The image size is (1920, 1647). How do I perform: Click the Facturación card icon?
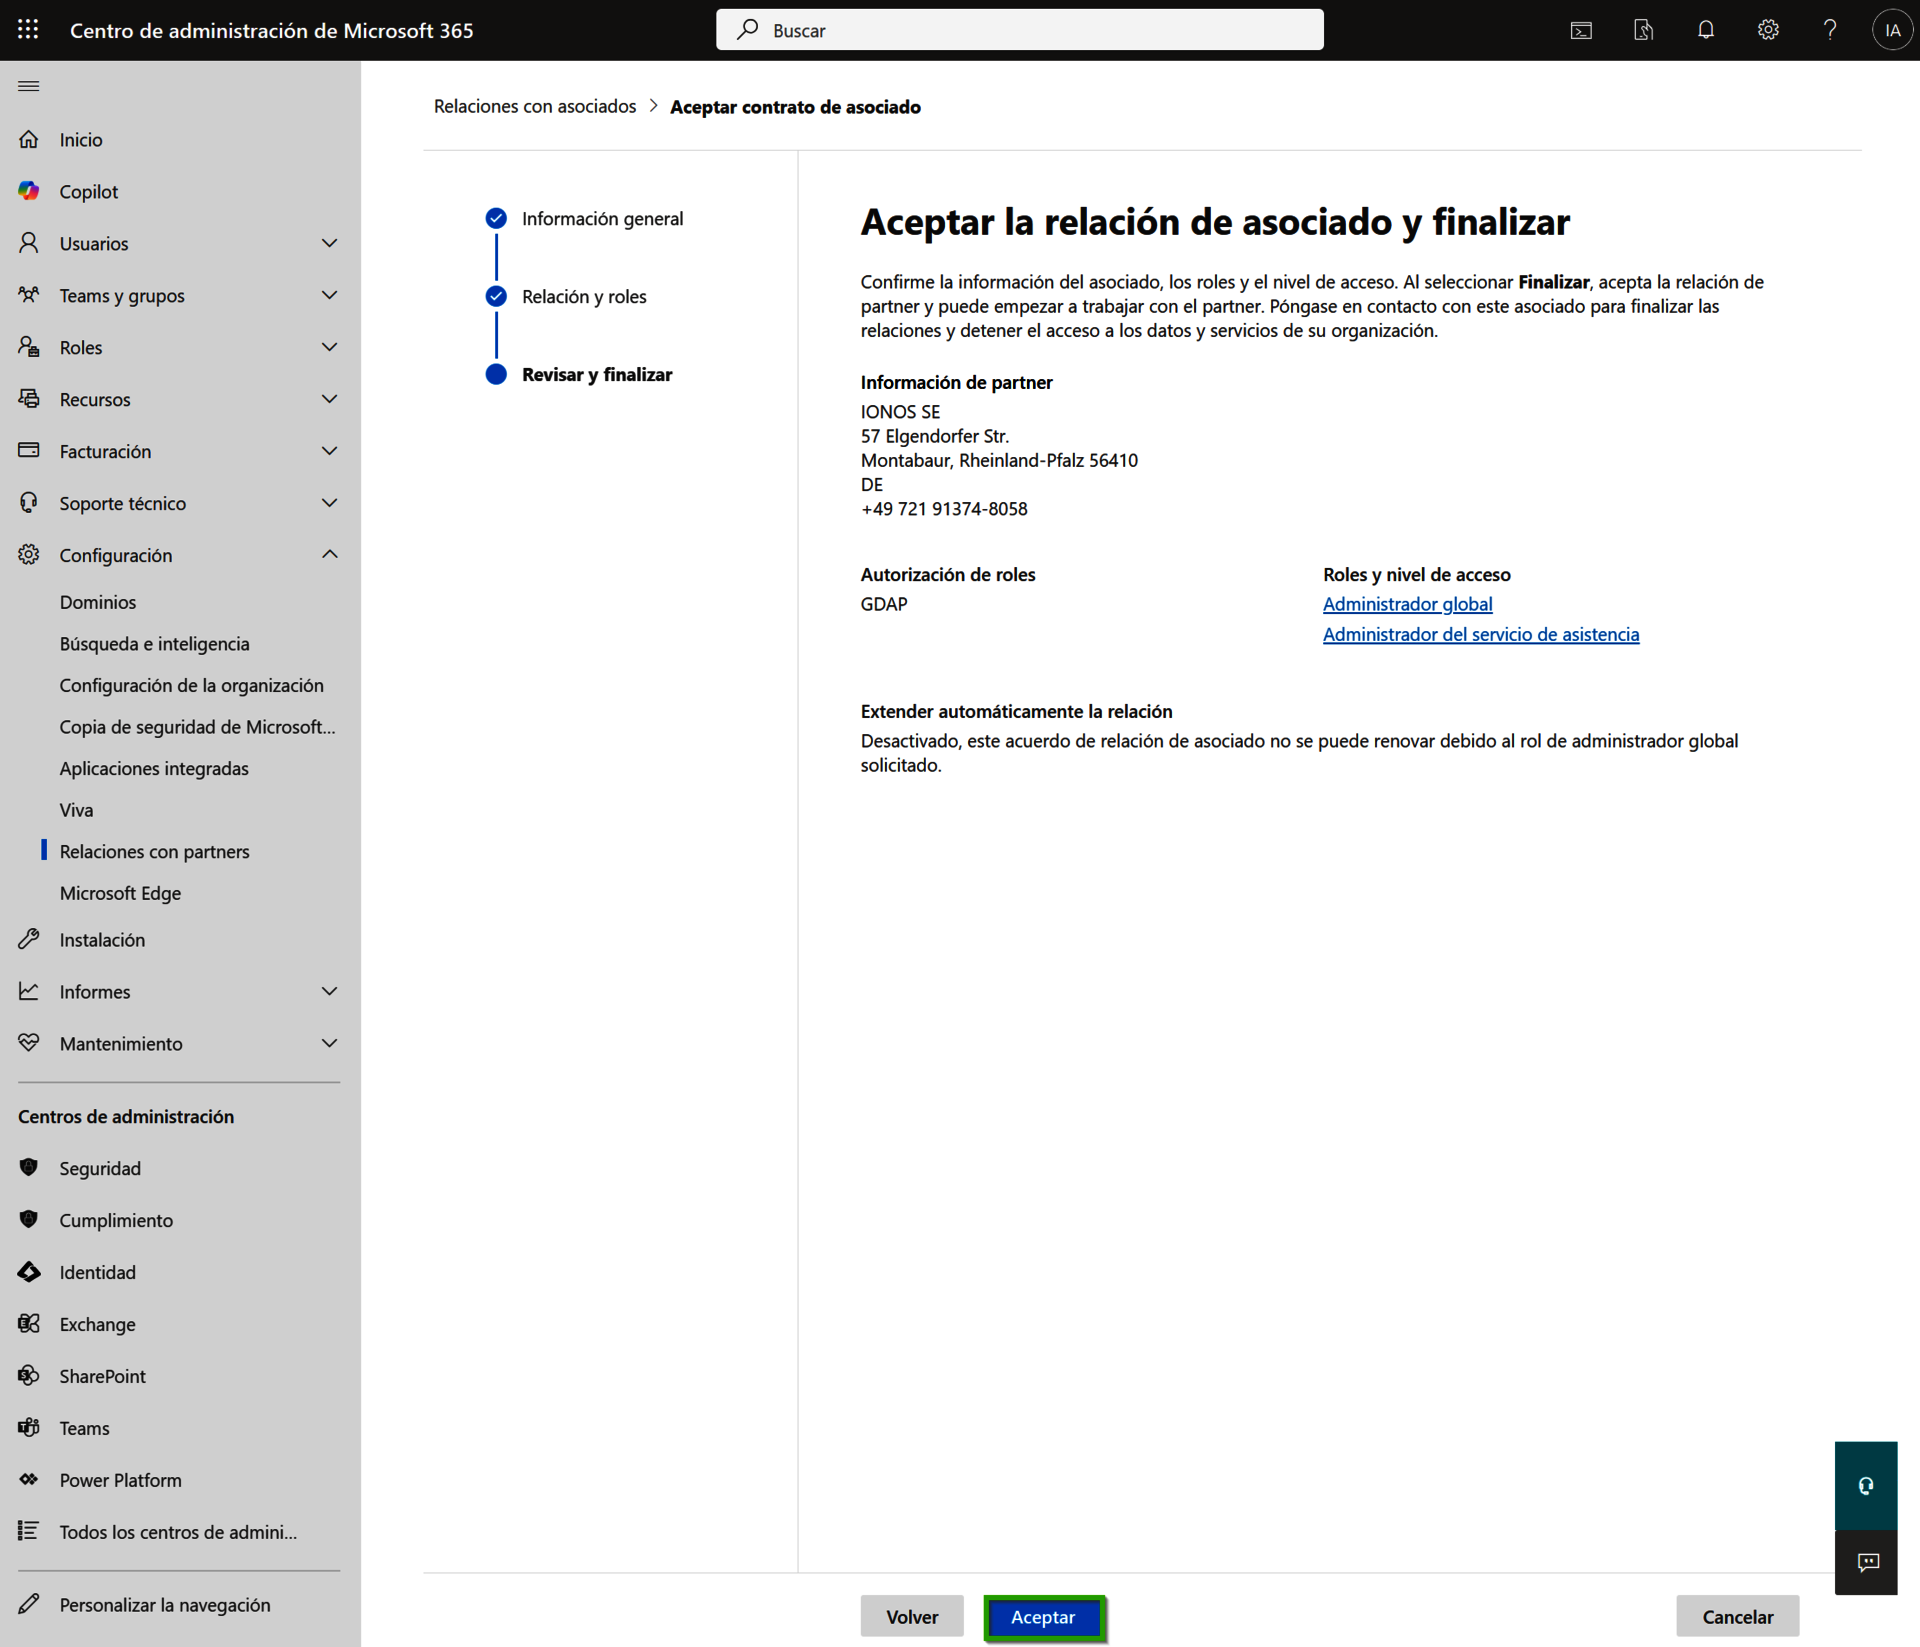29,451
